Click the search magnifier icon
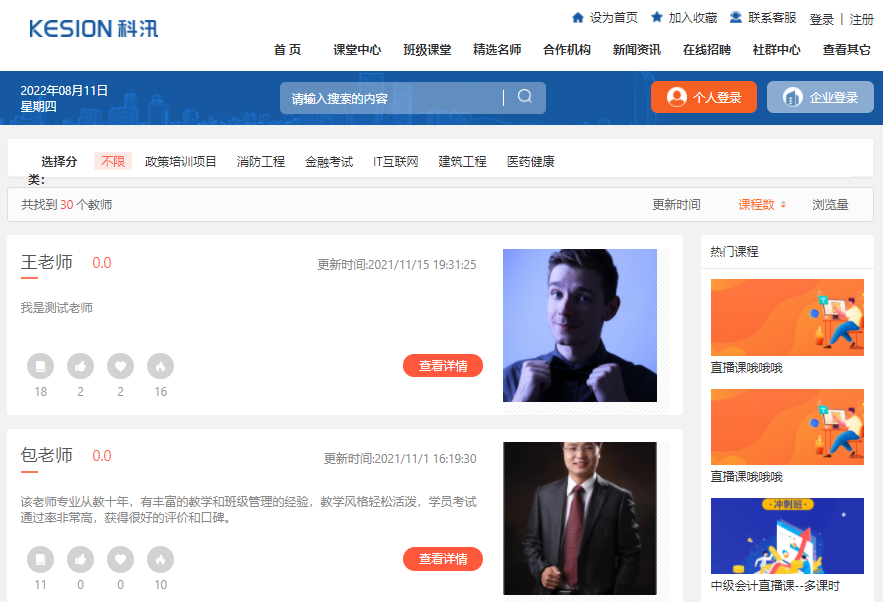The height and width of the screenshot is (602, 883). [x=524, y=97]
